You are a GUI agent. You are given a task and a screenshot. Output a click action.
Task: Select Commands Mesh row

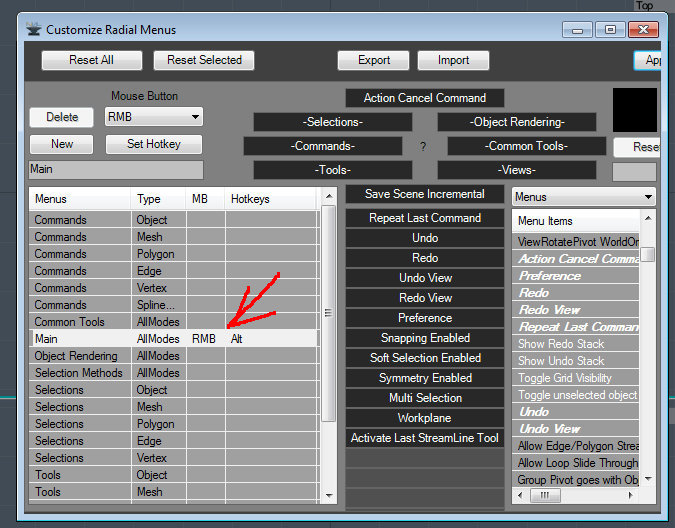click(x=174, y=237)
